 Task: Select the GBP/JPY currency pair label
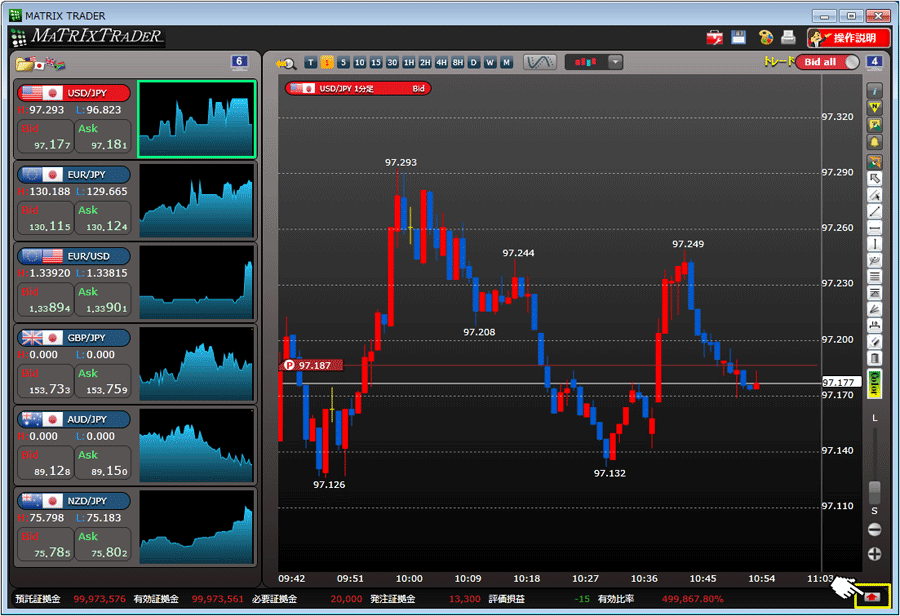pos(73,338)
